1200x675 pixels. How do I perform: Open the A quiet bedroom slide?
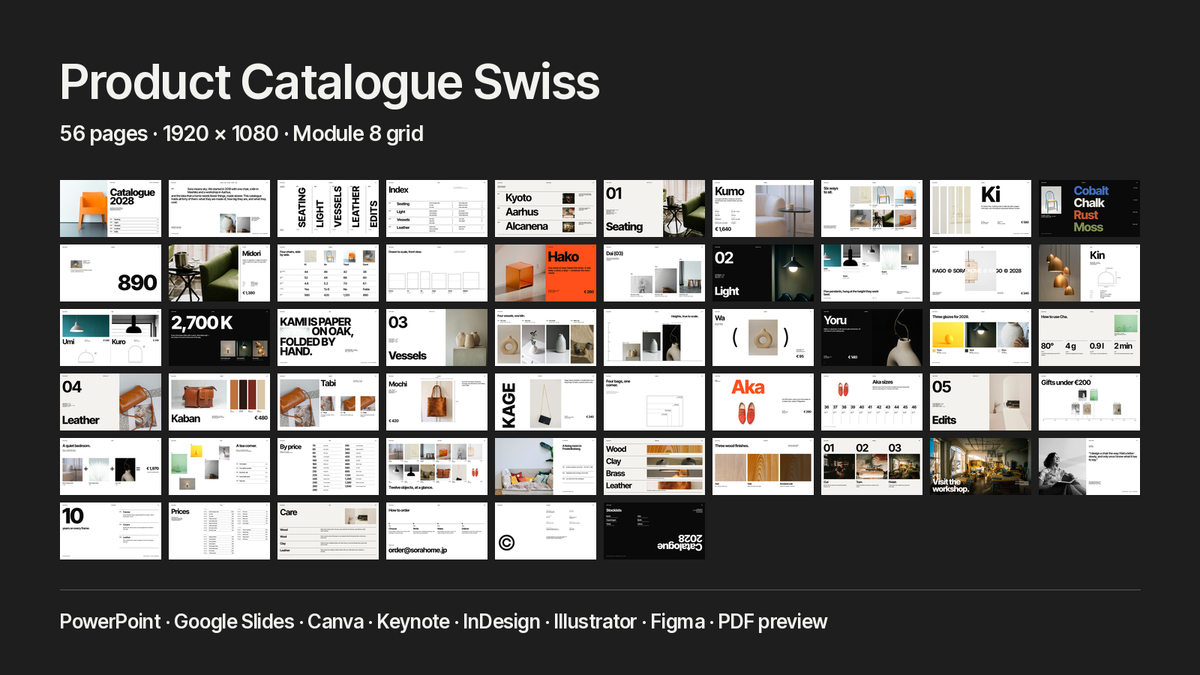(x=110, y=466)
